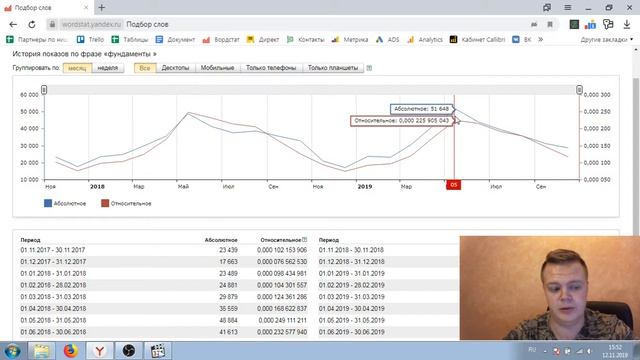Viewport: 640px width, 360px height.
Task: Grab the right chart range handle
Action: click(x=579, y=90)
